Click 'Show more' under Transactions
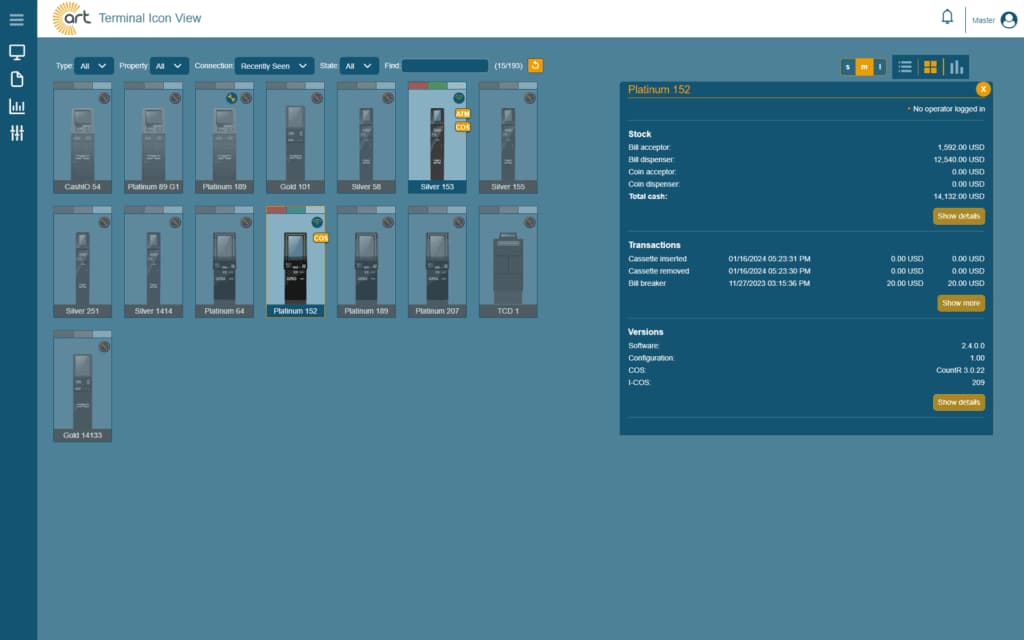 click(961, 303)
